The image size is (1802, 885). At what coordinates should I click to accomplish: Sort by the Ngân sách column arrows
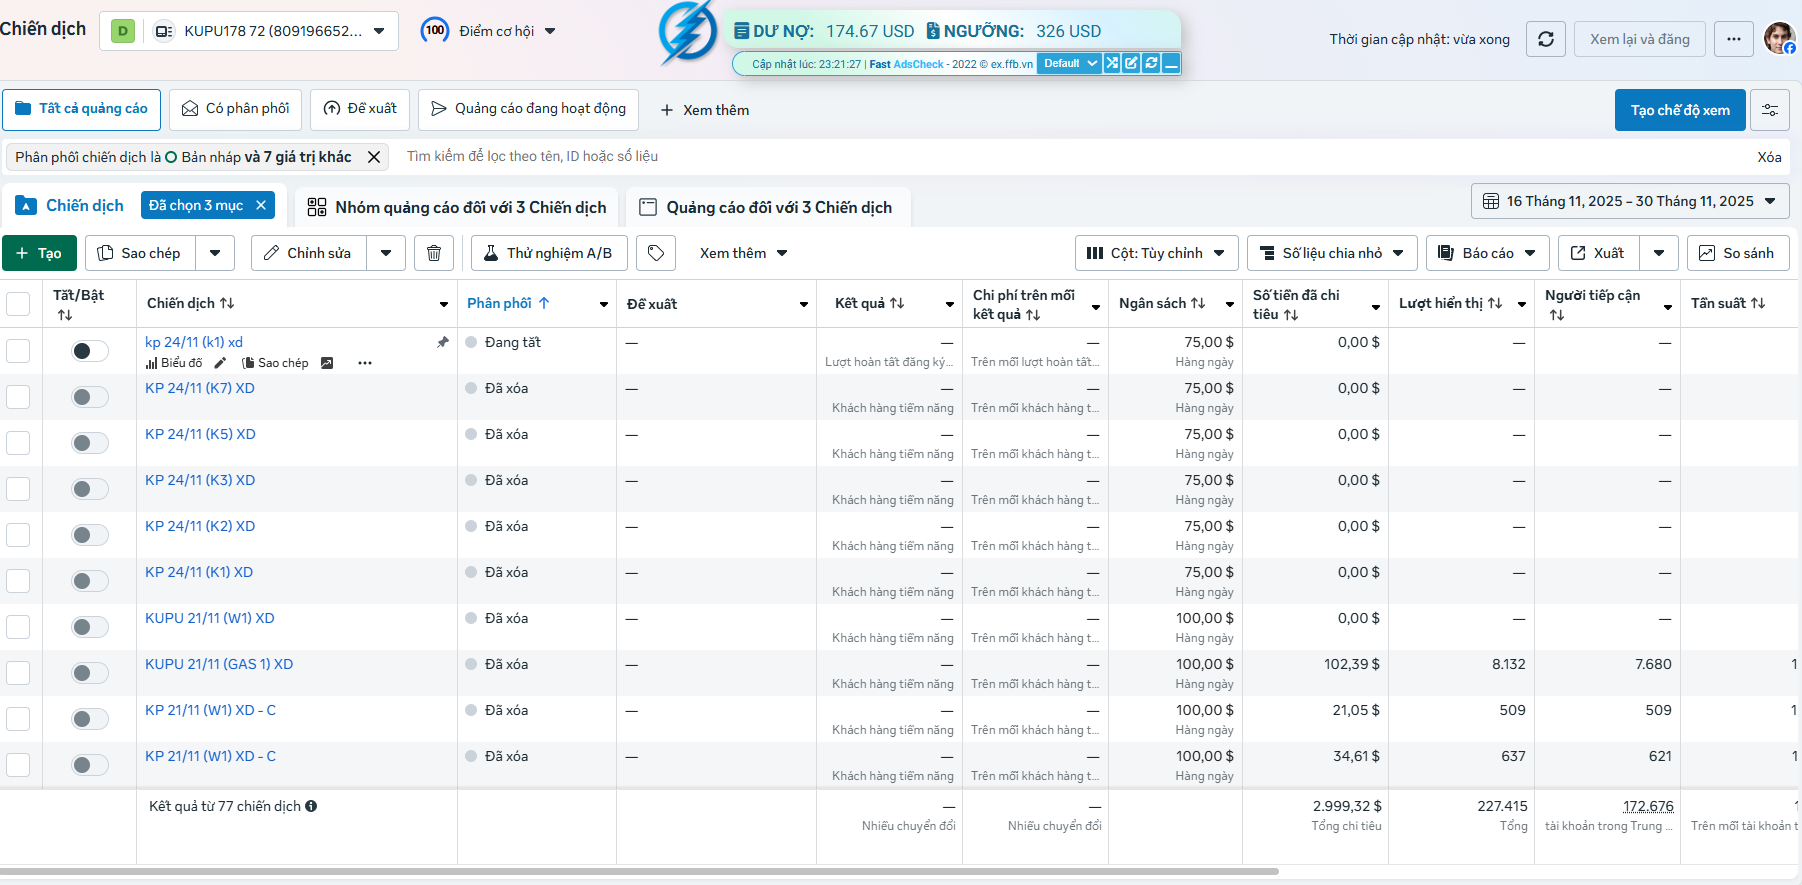(1198, 303)
